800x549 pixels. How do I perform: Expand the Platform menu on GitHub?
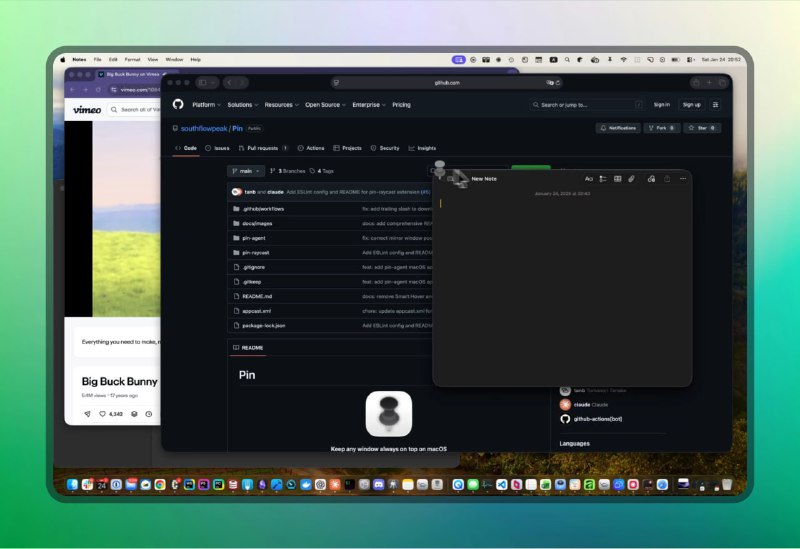coord(206,104)
